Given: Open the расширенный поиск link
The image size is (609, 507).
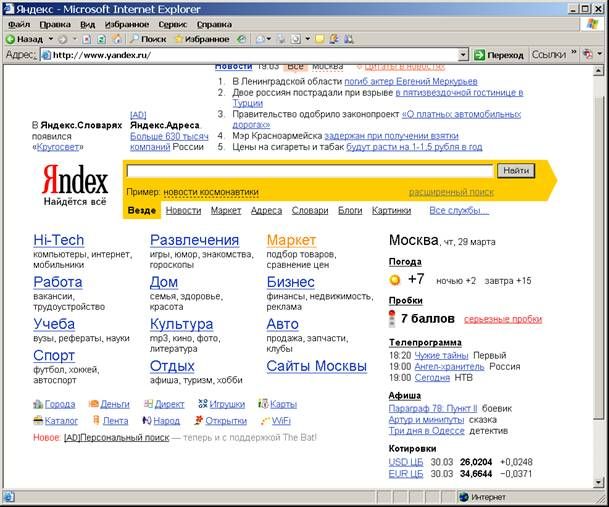Looking at the screenshot, I should click(x=451, y=192).
